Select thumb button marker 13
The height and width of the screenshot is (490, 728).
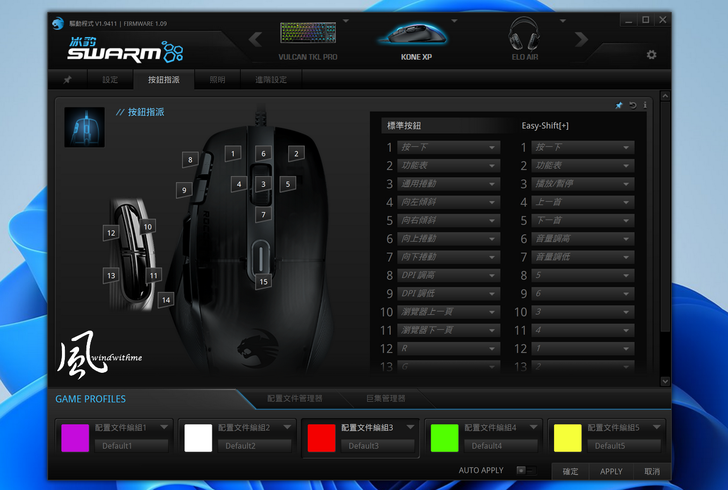[x=111, y=275]
